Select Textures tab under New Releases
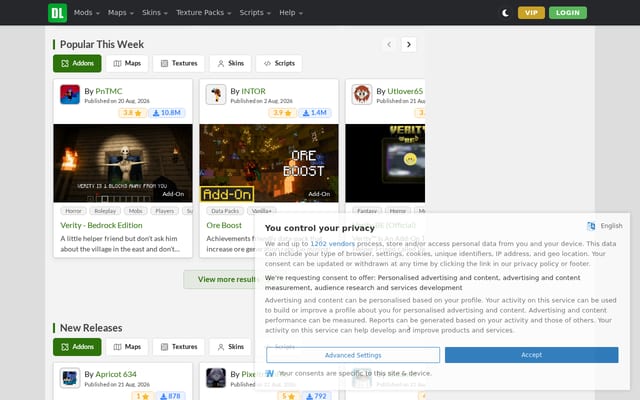The image size is (640, 400). tap(178, 347)
